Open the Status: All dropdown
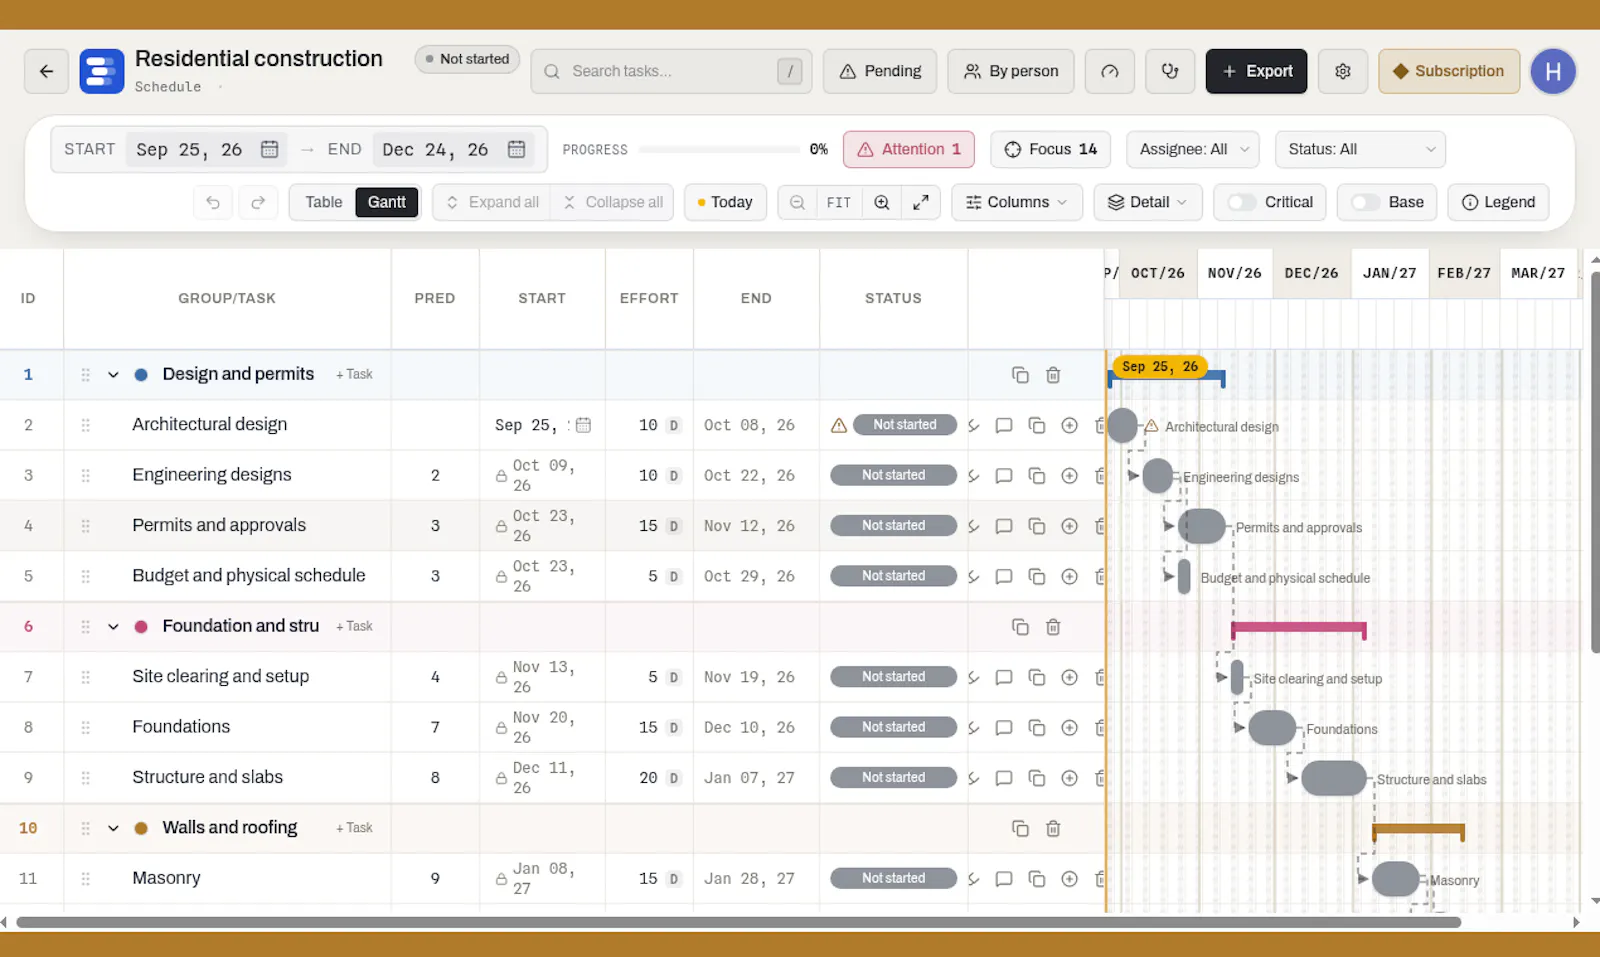Screen dimensions: 1600x957 pos(1360,149)
